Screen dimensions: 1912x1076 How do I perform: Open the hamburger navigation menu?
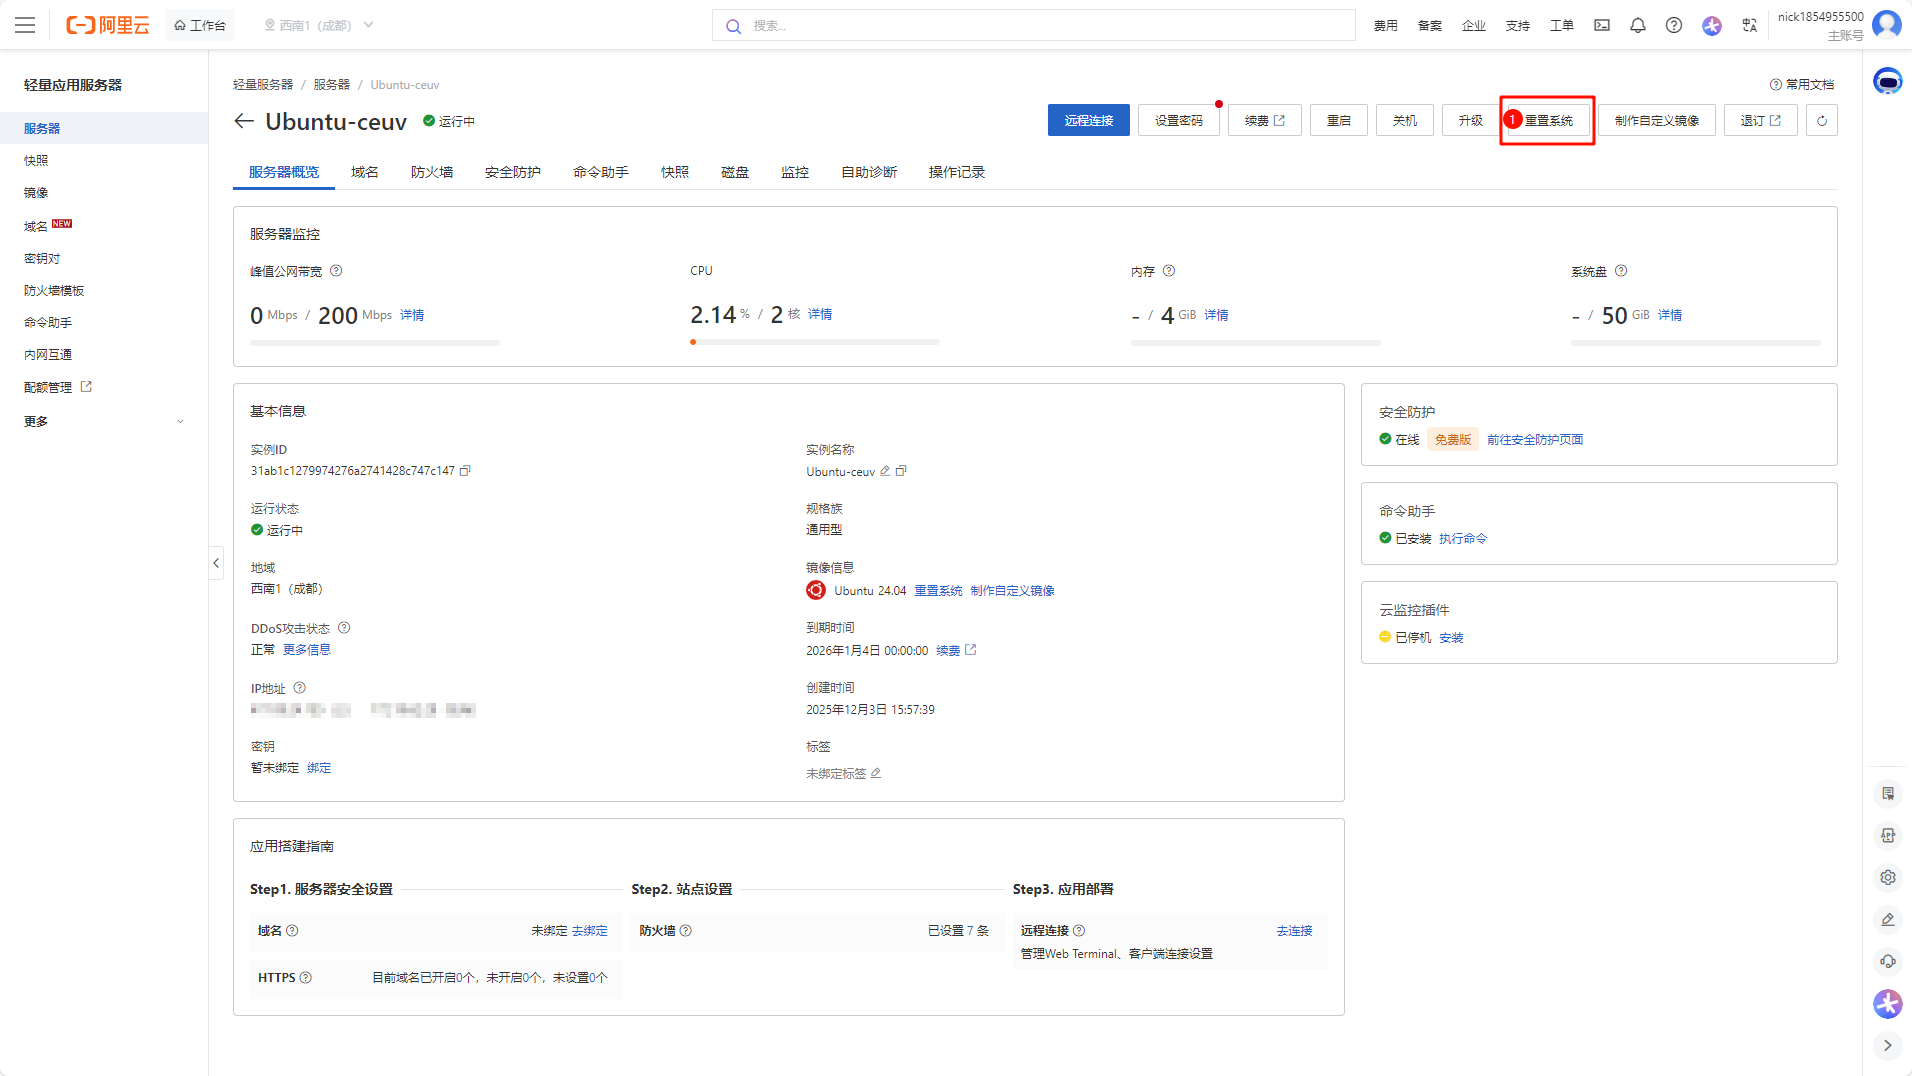click(x=25, y=25)
